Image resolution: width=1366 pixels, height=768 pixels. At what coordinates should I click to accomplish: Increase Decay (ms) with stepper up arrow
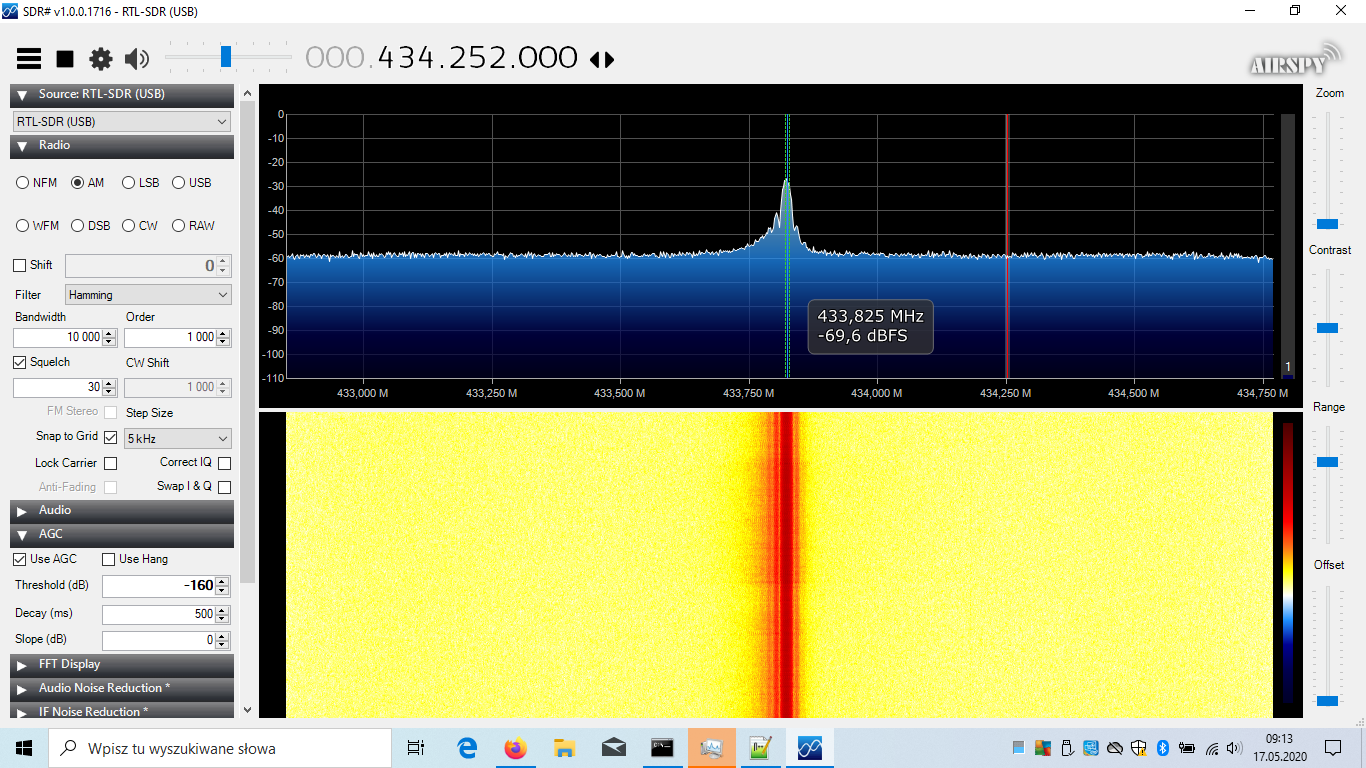tap(224, 610)
